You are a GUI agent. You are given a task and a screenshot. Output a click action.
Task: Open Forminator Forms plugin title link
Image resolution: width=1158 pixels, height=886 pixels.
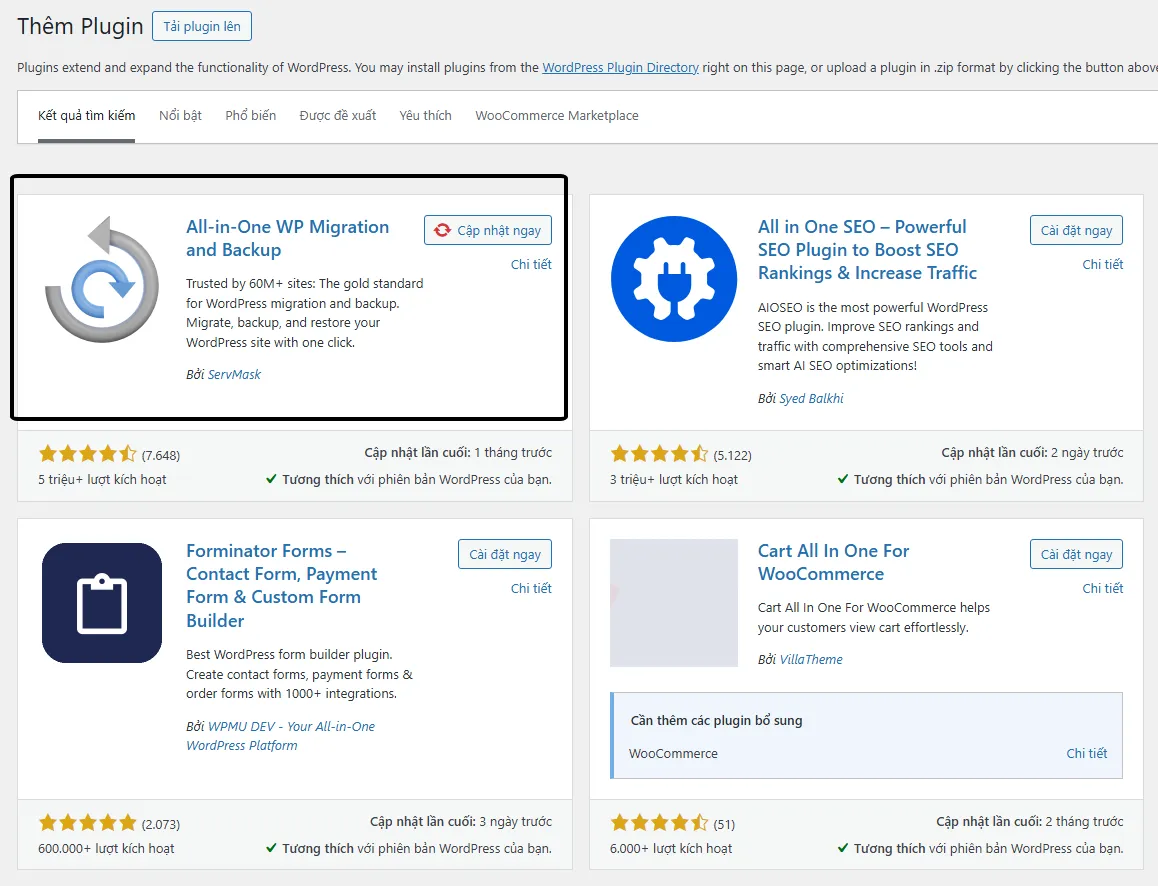(x=281, y=585)
